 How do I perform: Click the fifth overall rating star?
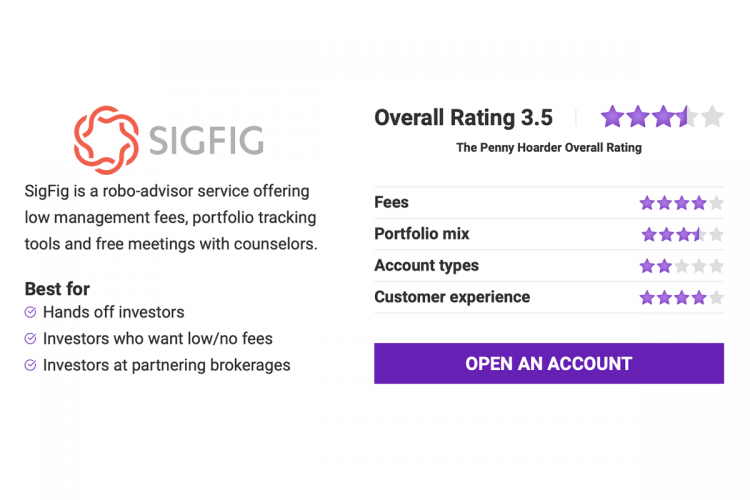tap(712, 117)
